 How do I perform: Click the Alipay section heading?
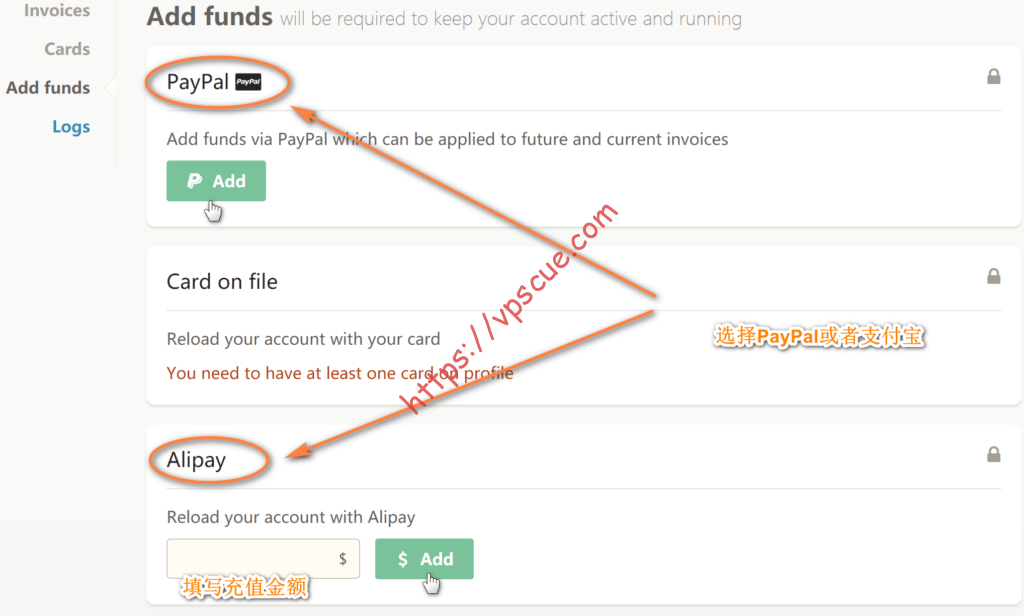pos(196,460)
